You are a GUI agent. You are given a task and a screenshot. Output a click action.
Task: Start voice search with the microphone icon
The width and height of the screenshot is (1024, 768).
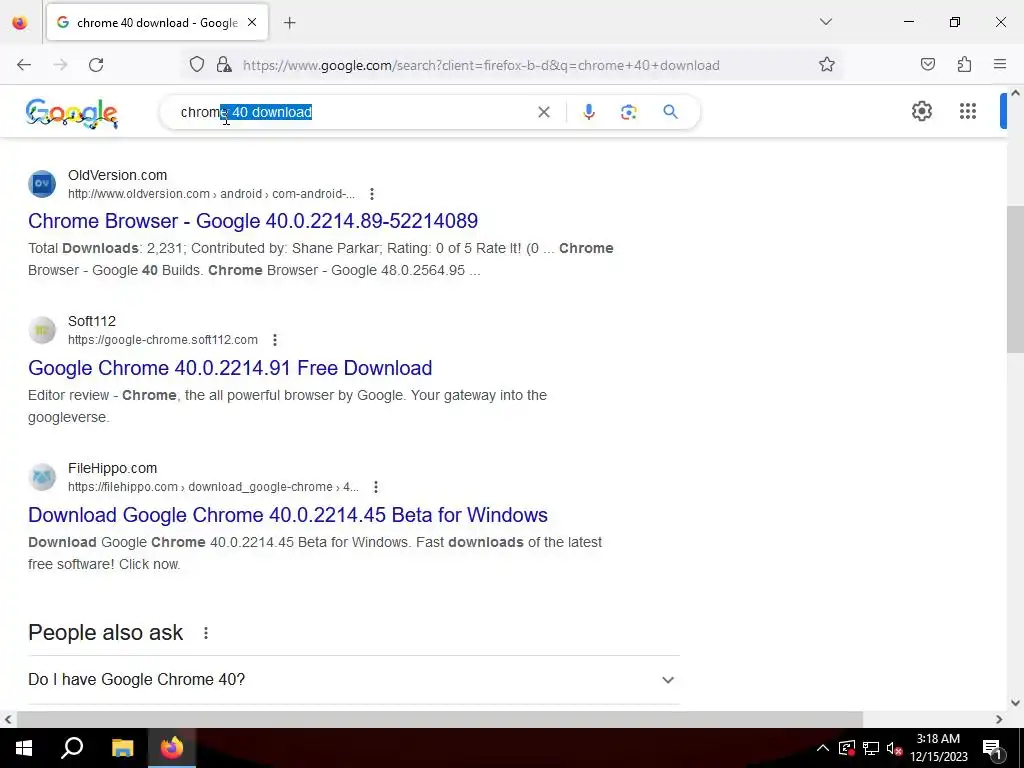click(x=588, y=112)
